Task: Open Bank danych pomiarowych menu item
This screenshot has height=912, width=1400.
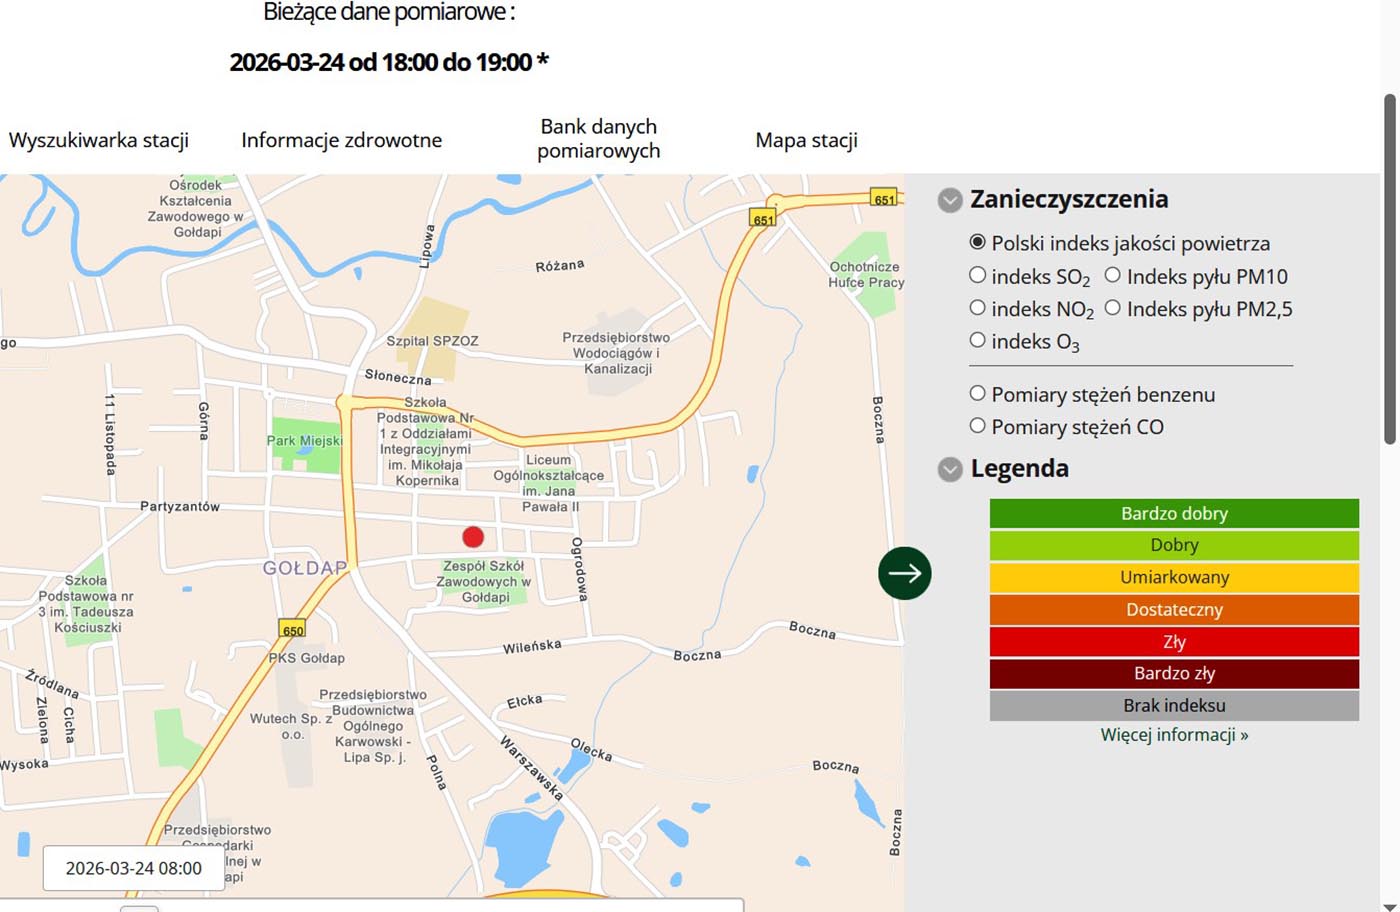Action: pos(598,139)
